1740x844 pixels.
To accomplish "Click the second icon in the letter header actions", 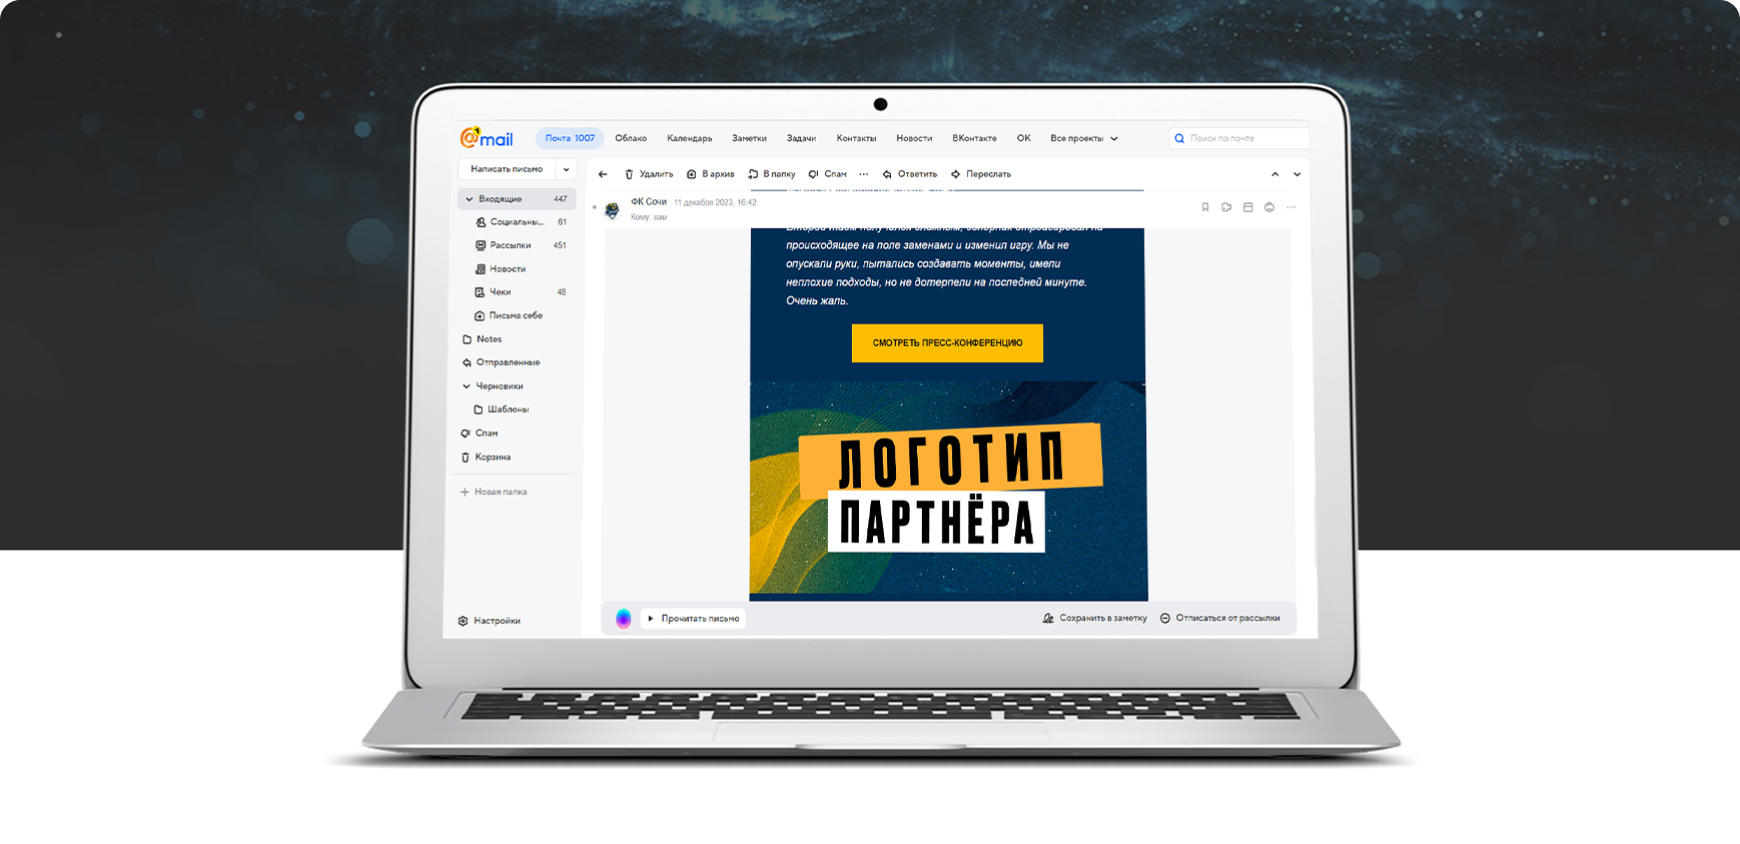I will (x=1226, y=207).
